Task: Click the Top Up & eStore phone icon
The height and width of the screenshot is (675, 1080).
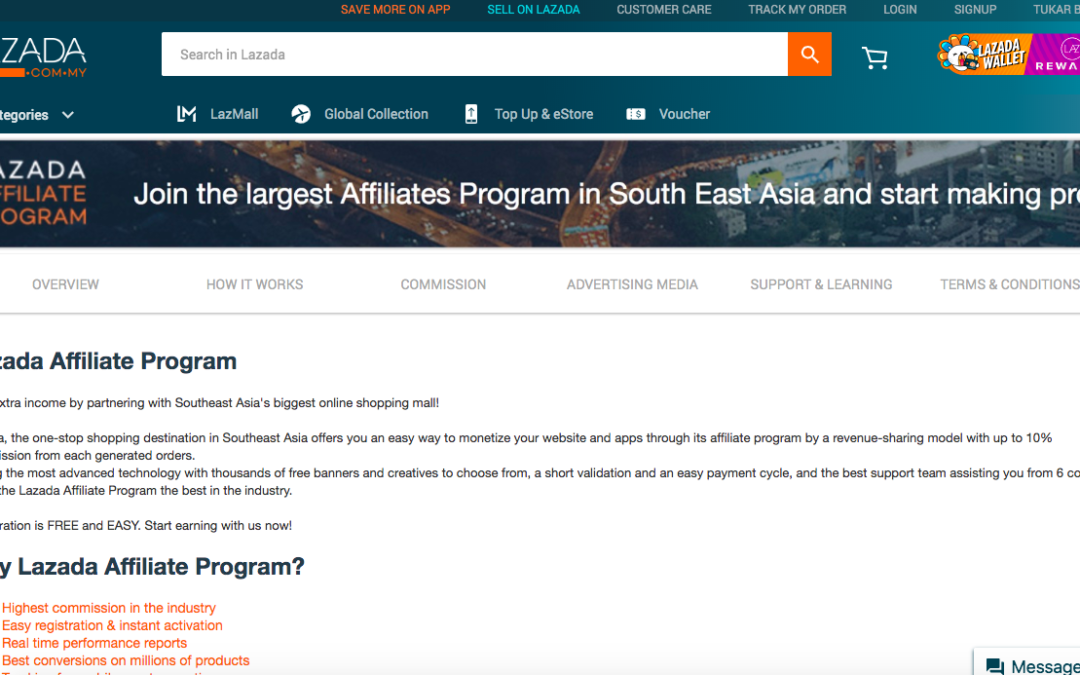Action: click(x=471, y=114)
